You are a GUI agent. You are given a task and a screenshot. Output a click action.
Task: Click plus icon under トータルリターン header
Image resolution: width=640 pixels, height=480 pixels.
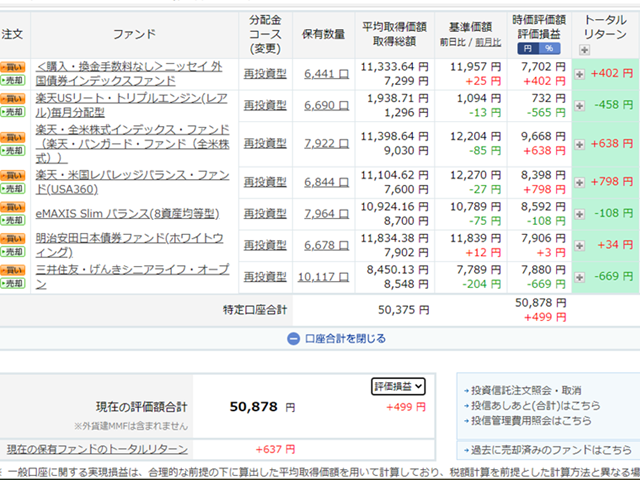585,49
